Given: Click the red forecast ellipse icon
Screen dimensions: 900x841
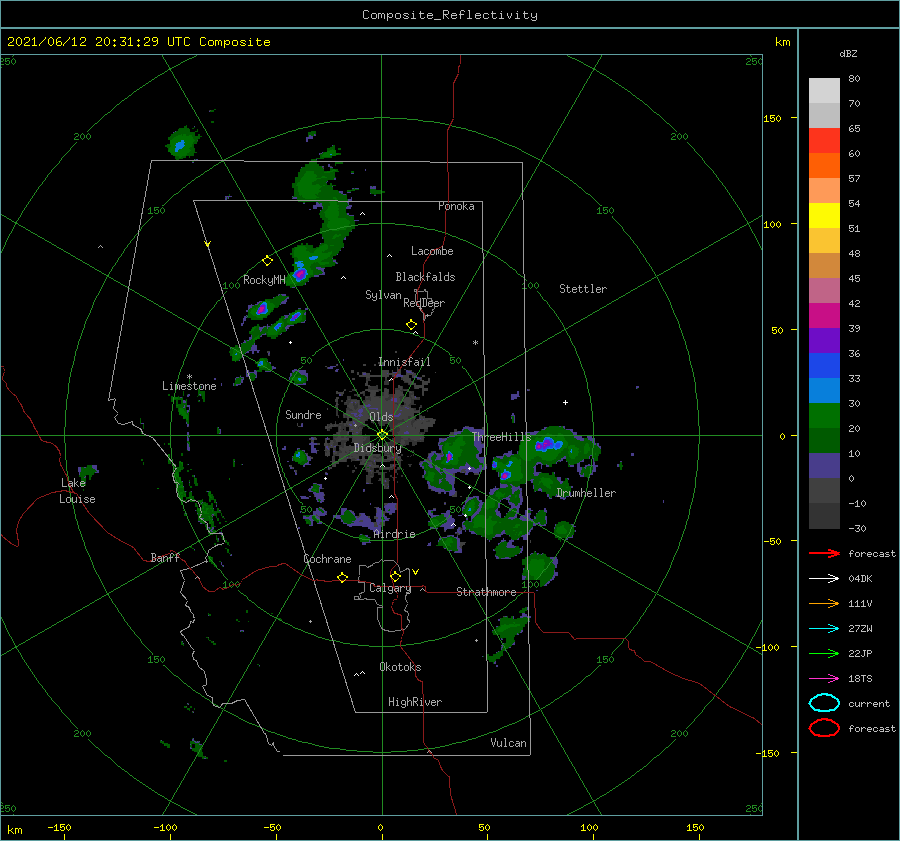Looking at the screenshot, I should tap(824, 728).
